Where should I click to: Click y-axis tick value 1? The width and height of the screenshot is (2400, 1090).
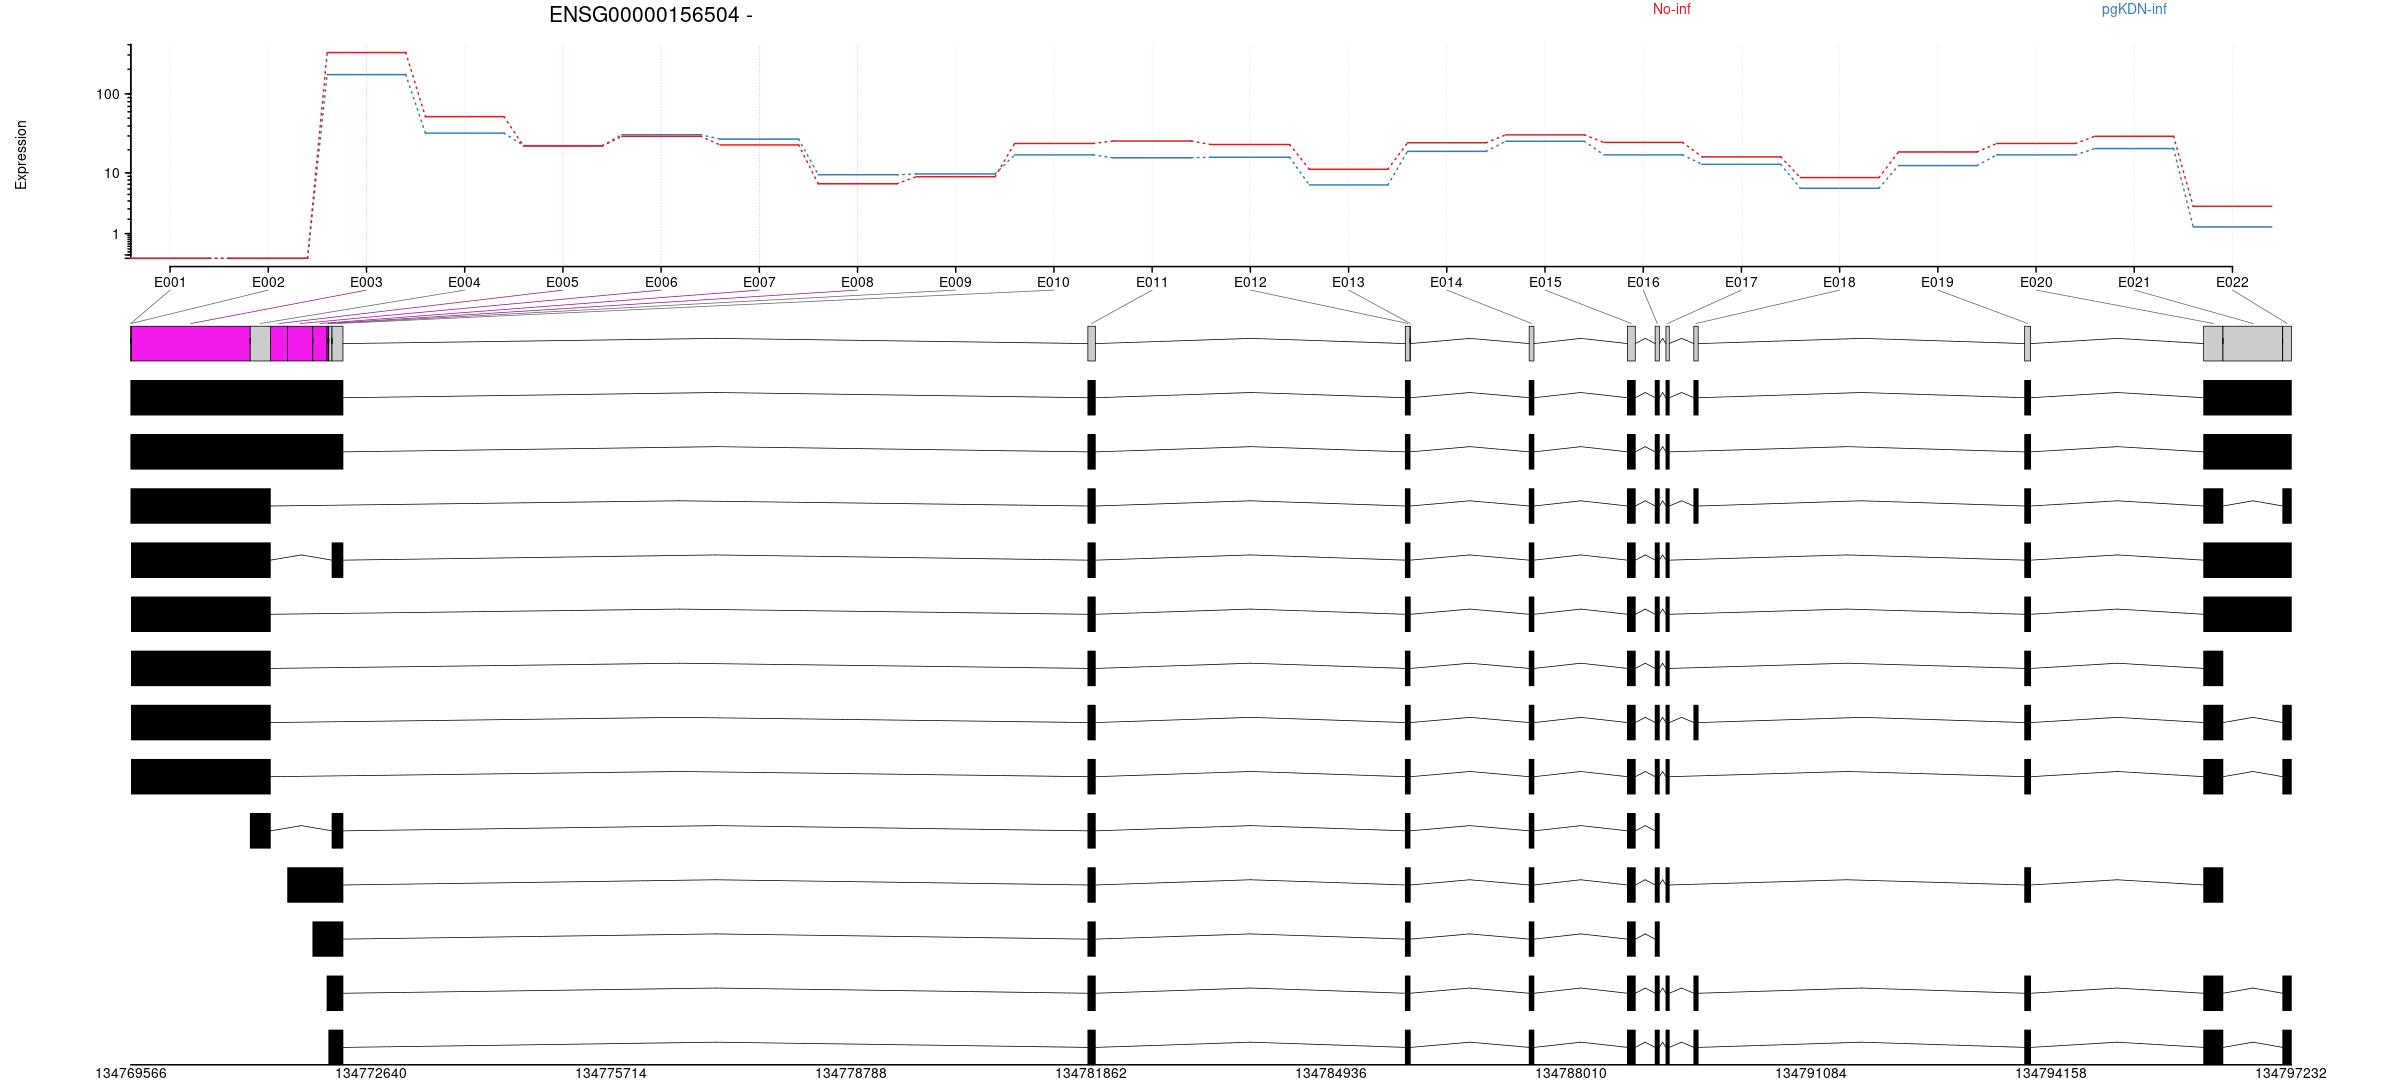(115, 235)
